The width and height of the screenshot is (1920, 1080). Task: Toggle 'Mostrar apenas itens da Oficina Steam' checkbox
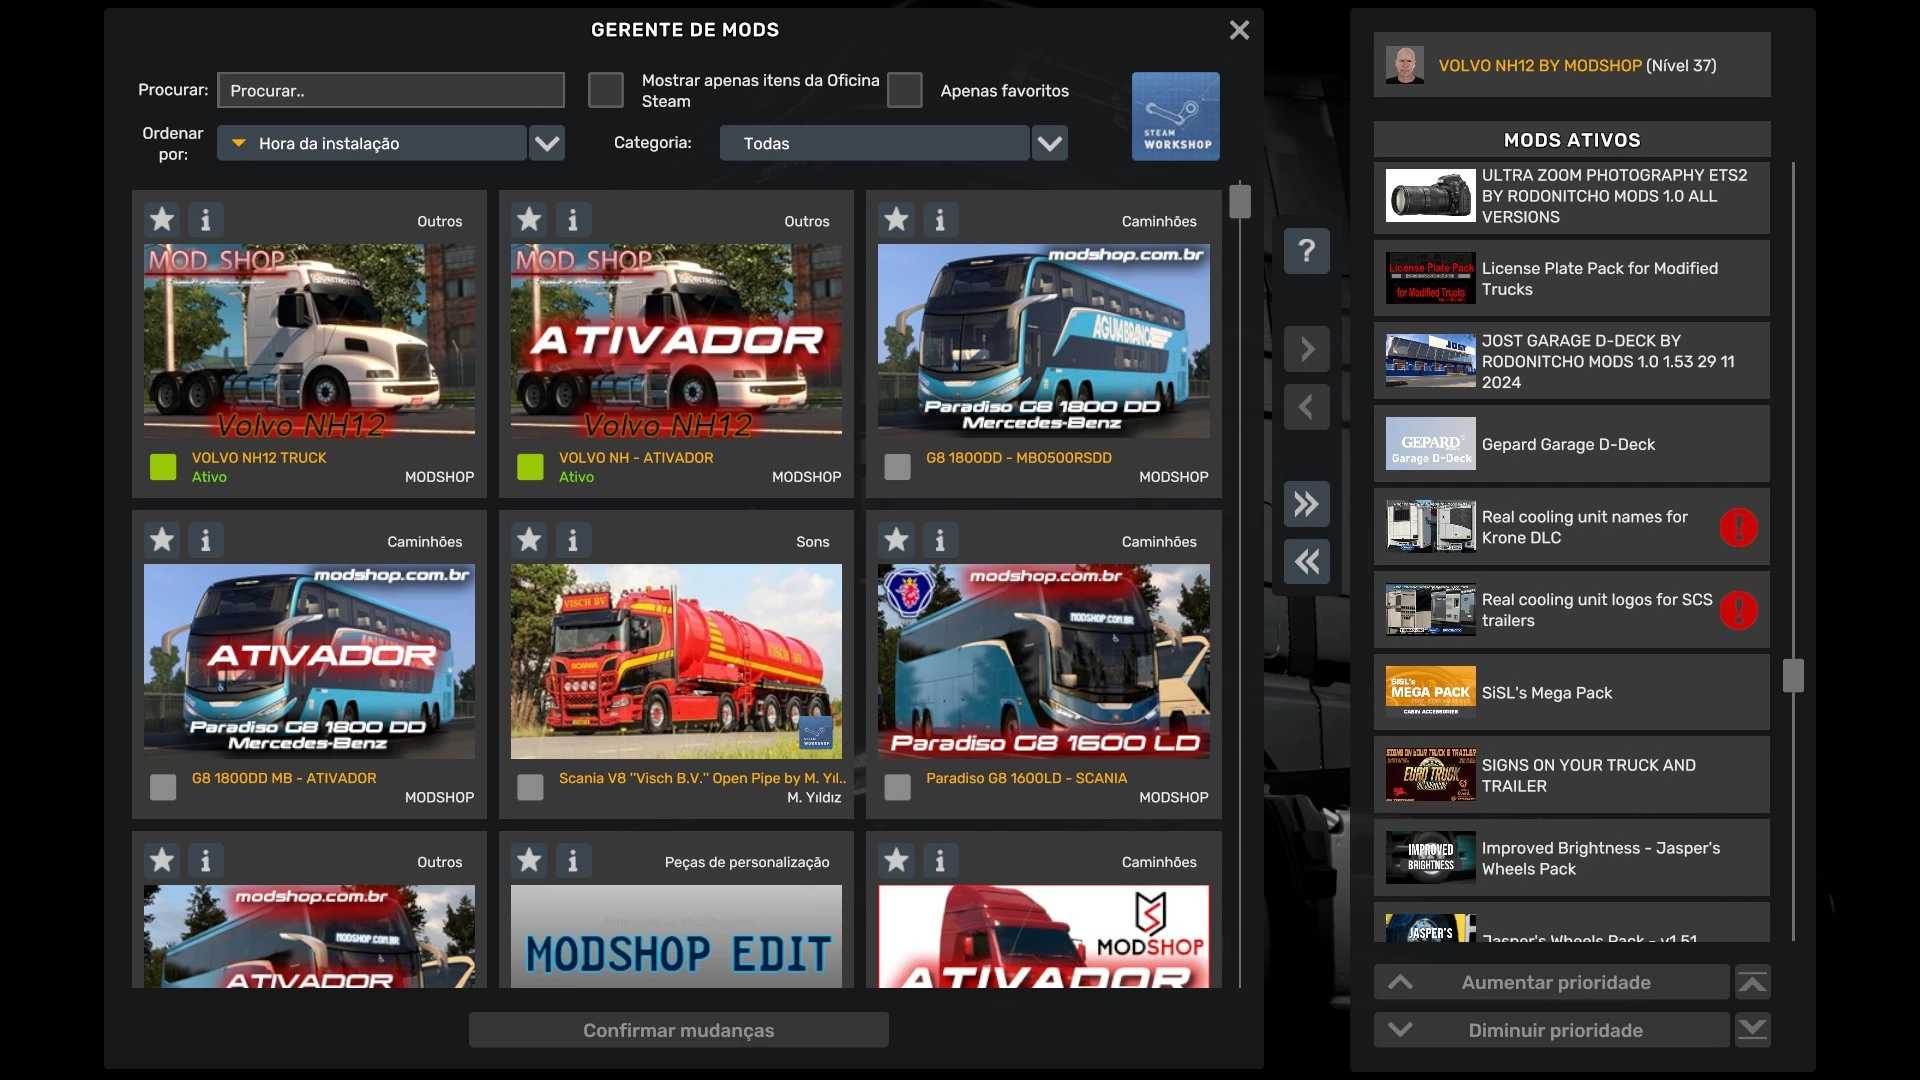(x=605, y=90)
